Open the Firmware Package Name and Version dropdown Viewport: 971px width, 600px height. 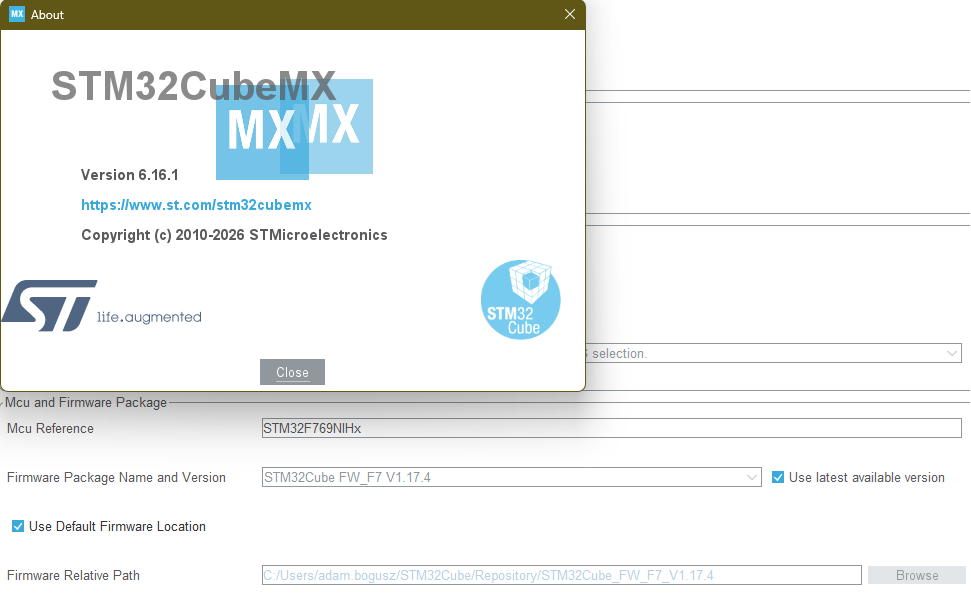pos(510,477)
